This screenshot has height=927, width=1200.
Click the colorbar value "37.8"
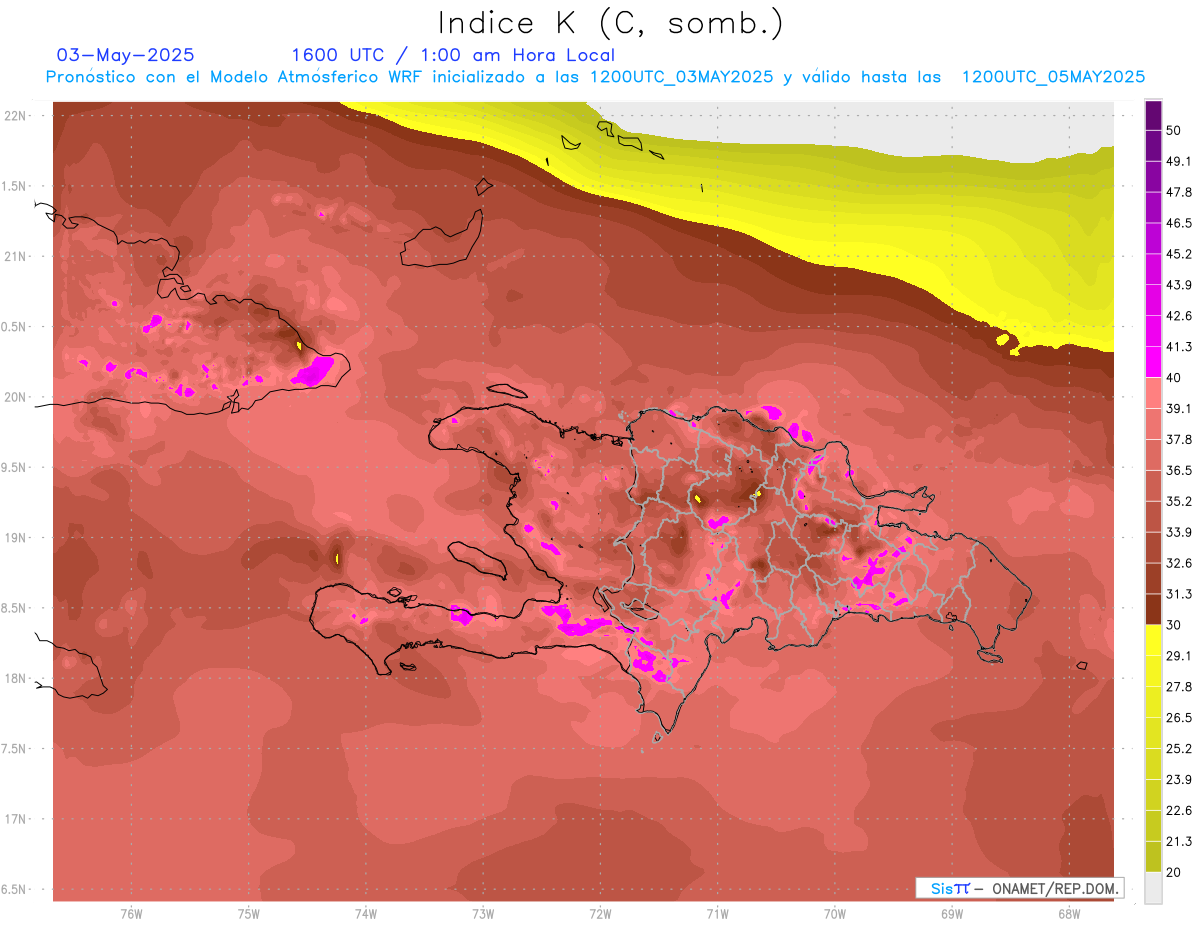[x=1180, y=439]
